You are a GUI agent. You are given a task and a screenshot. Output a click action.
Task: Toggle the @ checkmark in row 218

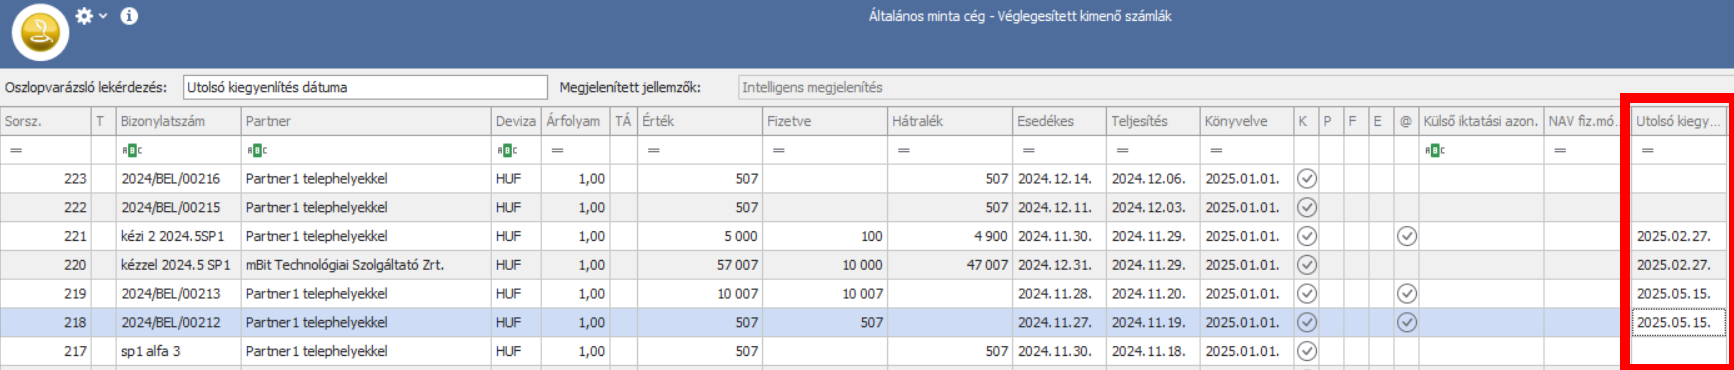pos(1406,322)
